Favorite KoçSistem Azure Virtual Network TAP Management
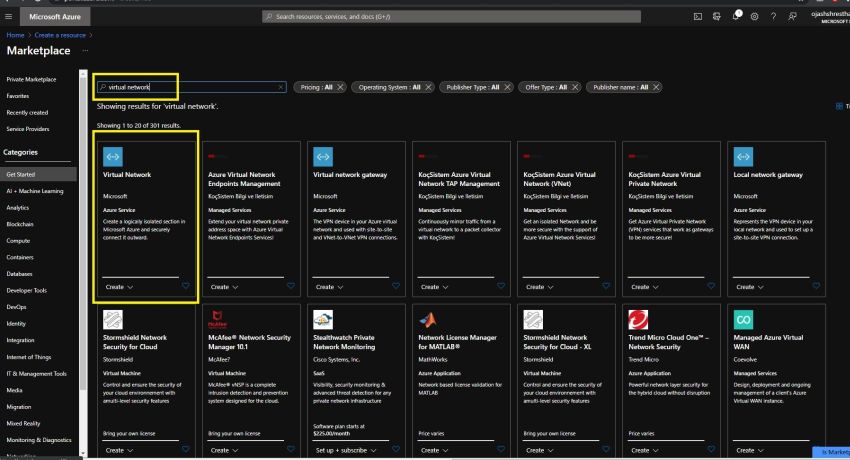 click(501, 286)
